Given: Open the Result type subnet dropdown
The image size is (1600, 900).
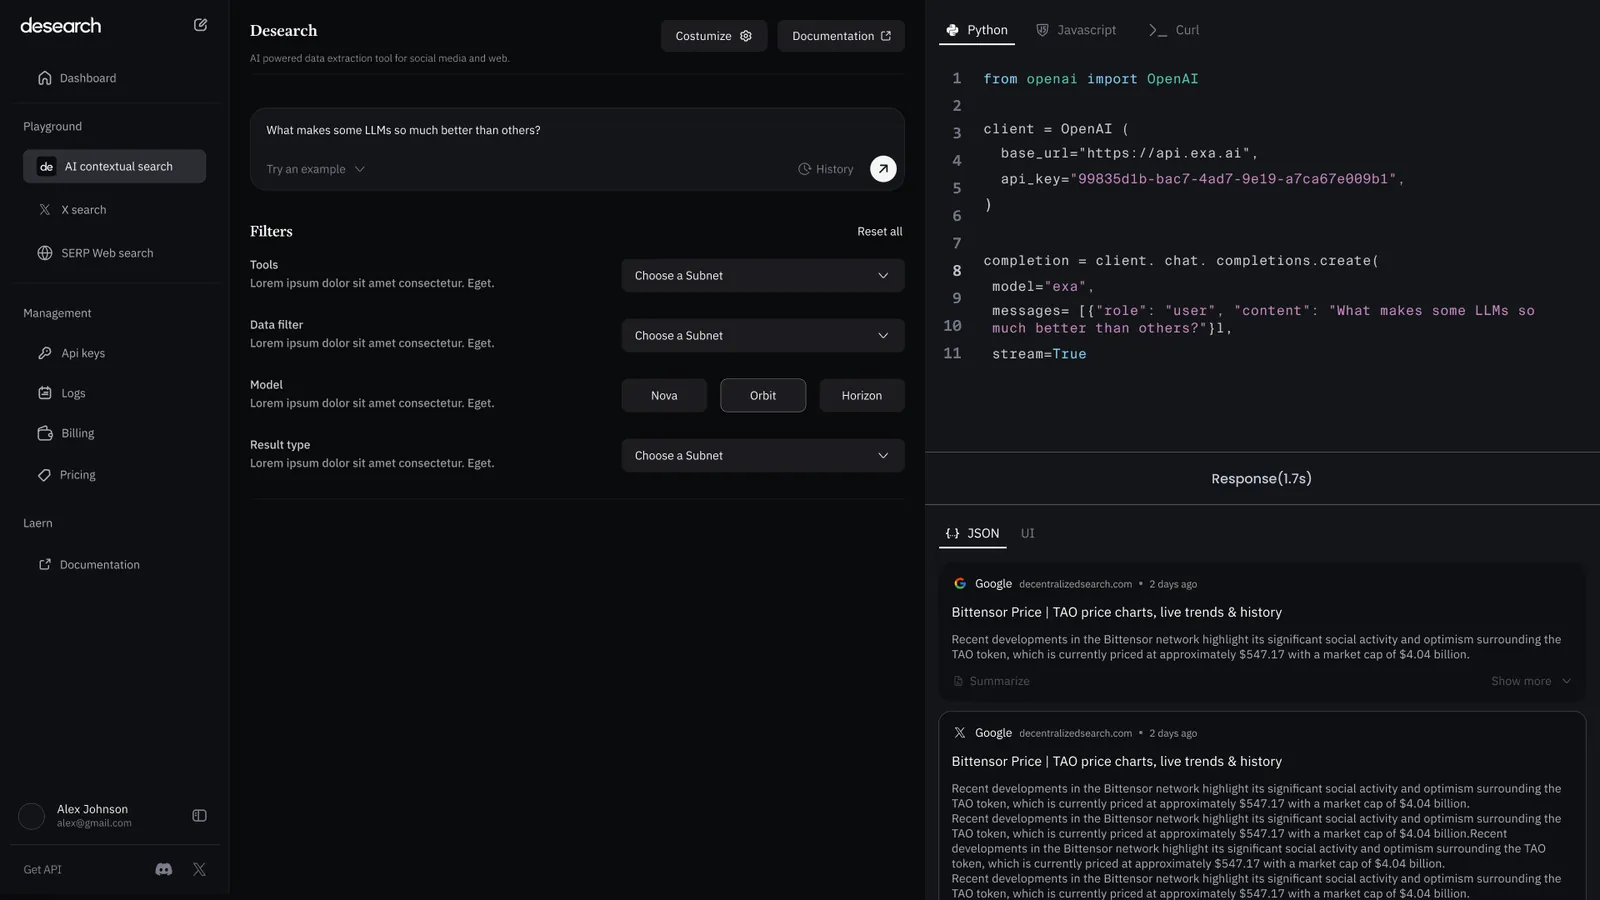Looking at the screenshot, I should [x=763, y=456].
